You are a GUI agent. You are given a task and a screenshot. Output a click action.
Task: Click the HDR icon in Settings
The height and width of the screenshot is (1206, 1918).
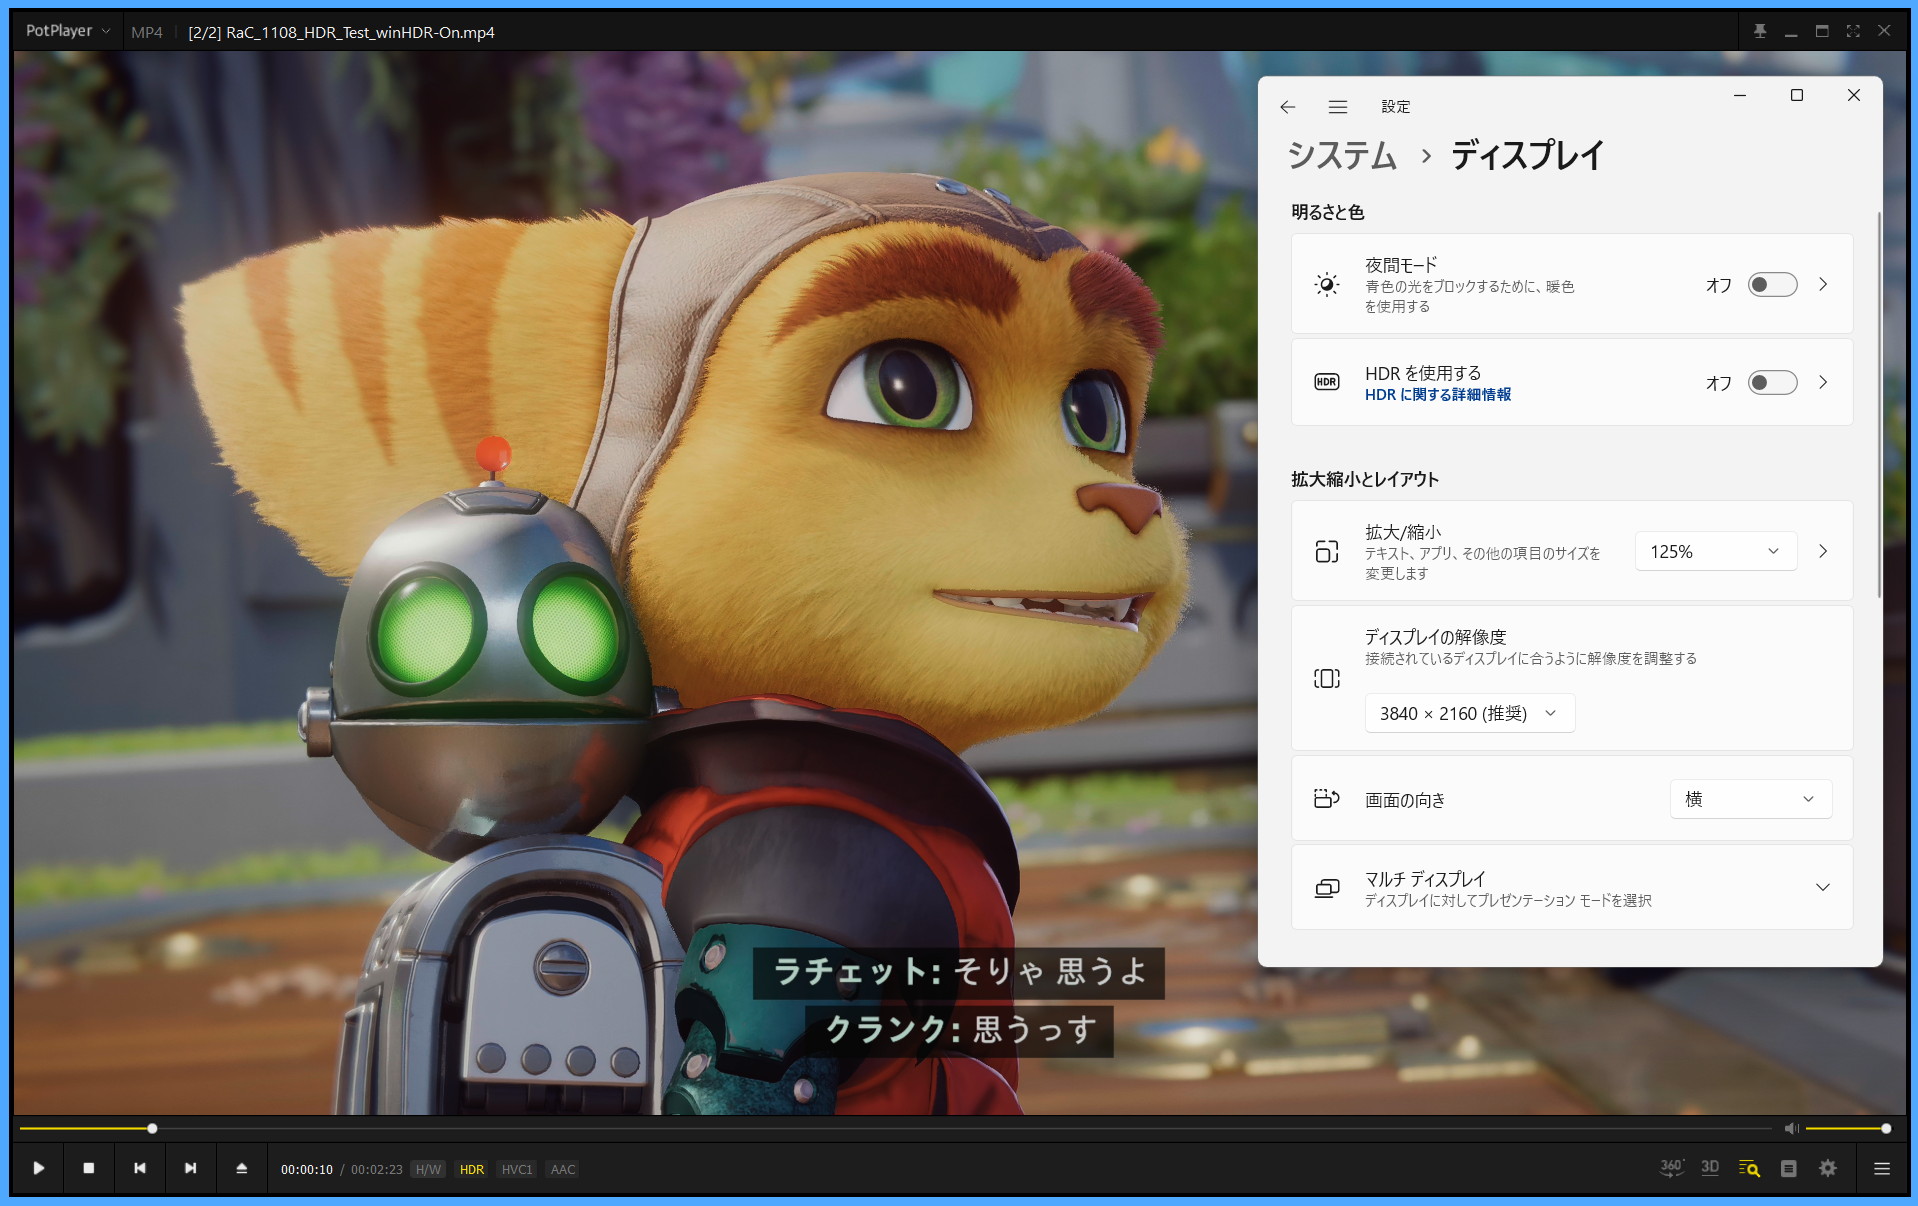pyautogui.click(x=1327, y=382)
